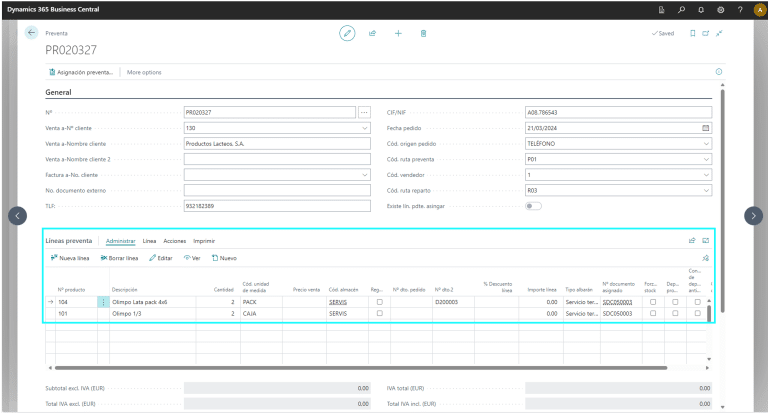This screenshot has width=768, height=413.
Task: Open the settings gear icon
Action: tap(720, 9)
